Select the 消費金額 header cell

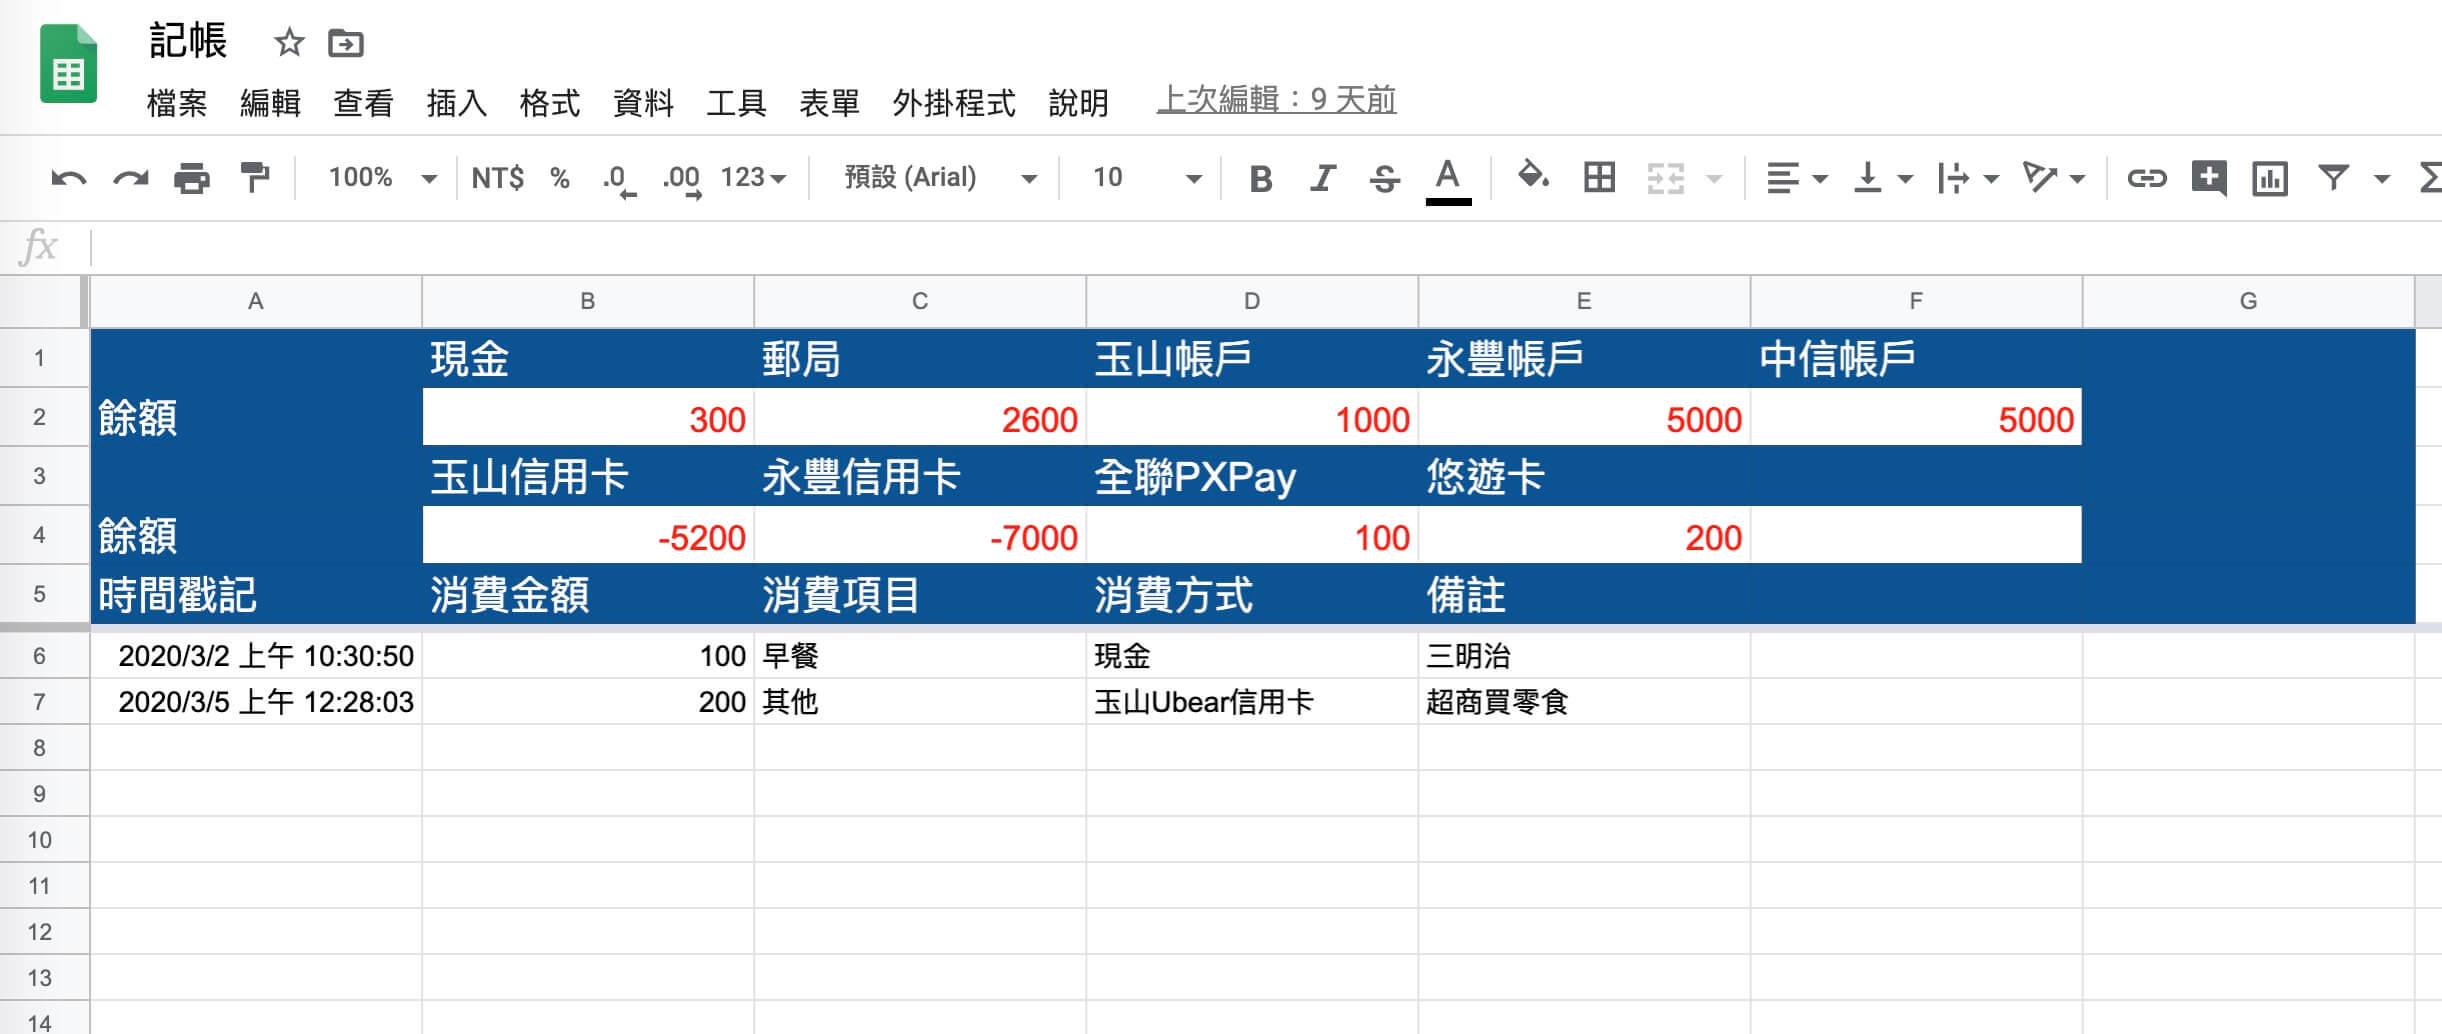point(588,595)
